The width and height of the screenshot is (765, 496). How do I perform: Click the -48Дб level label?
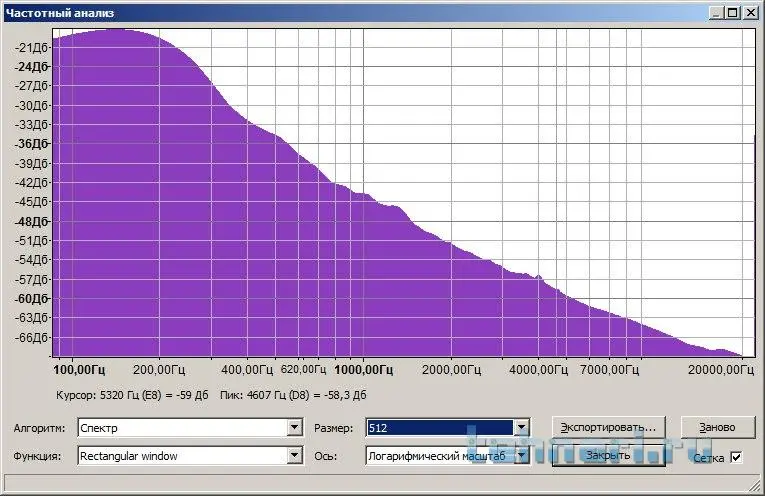coord(32,221)
